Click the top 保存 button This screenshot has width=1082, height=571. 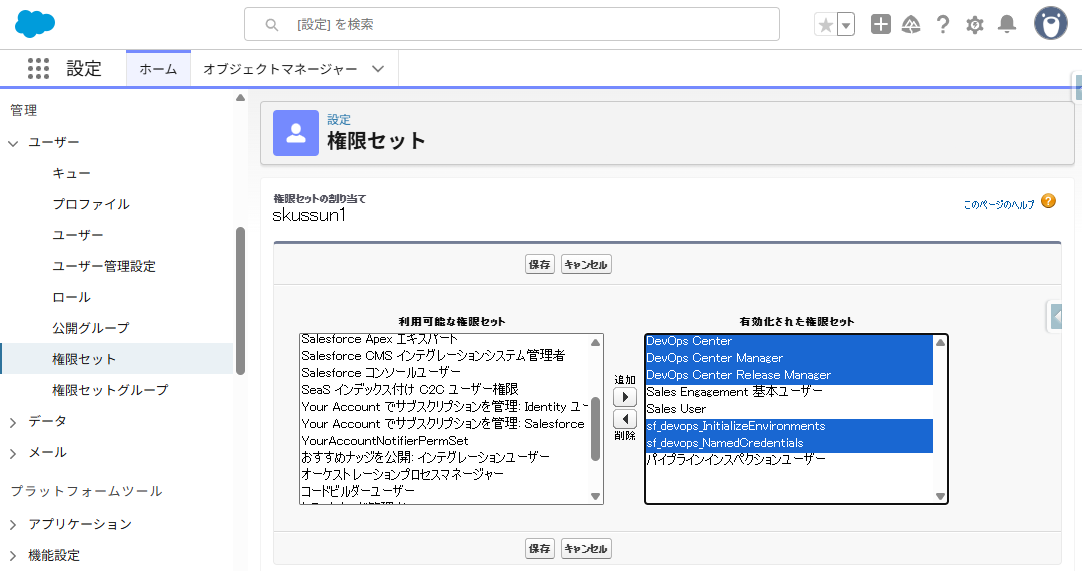[540, 264]
